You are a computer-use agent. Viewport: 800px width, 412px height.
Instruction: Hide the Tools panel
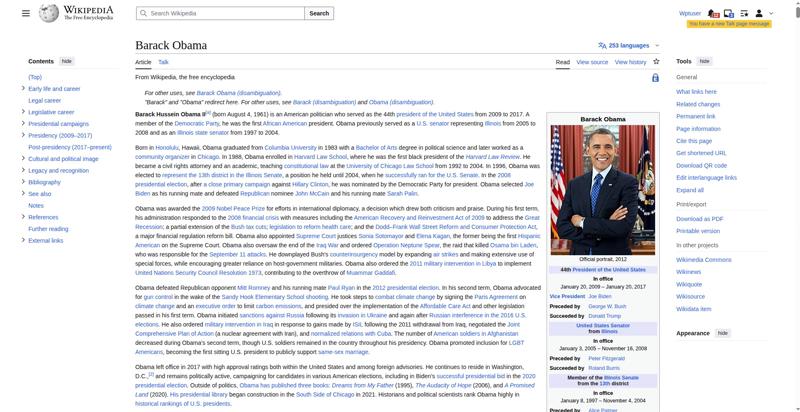[x=704, y=61]
